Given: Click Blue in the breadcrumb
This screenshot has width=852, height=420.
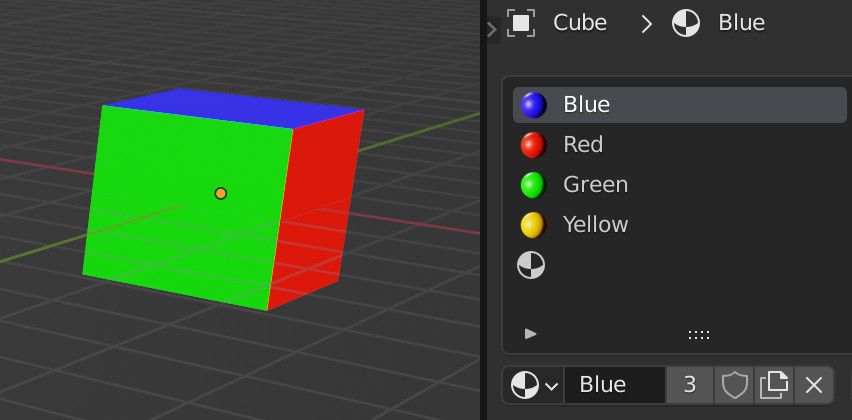Looking at the screenshot, I should click(x=741, y=23).
